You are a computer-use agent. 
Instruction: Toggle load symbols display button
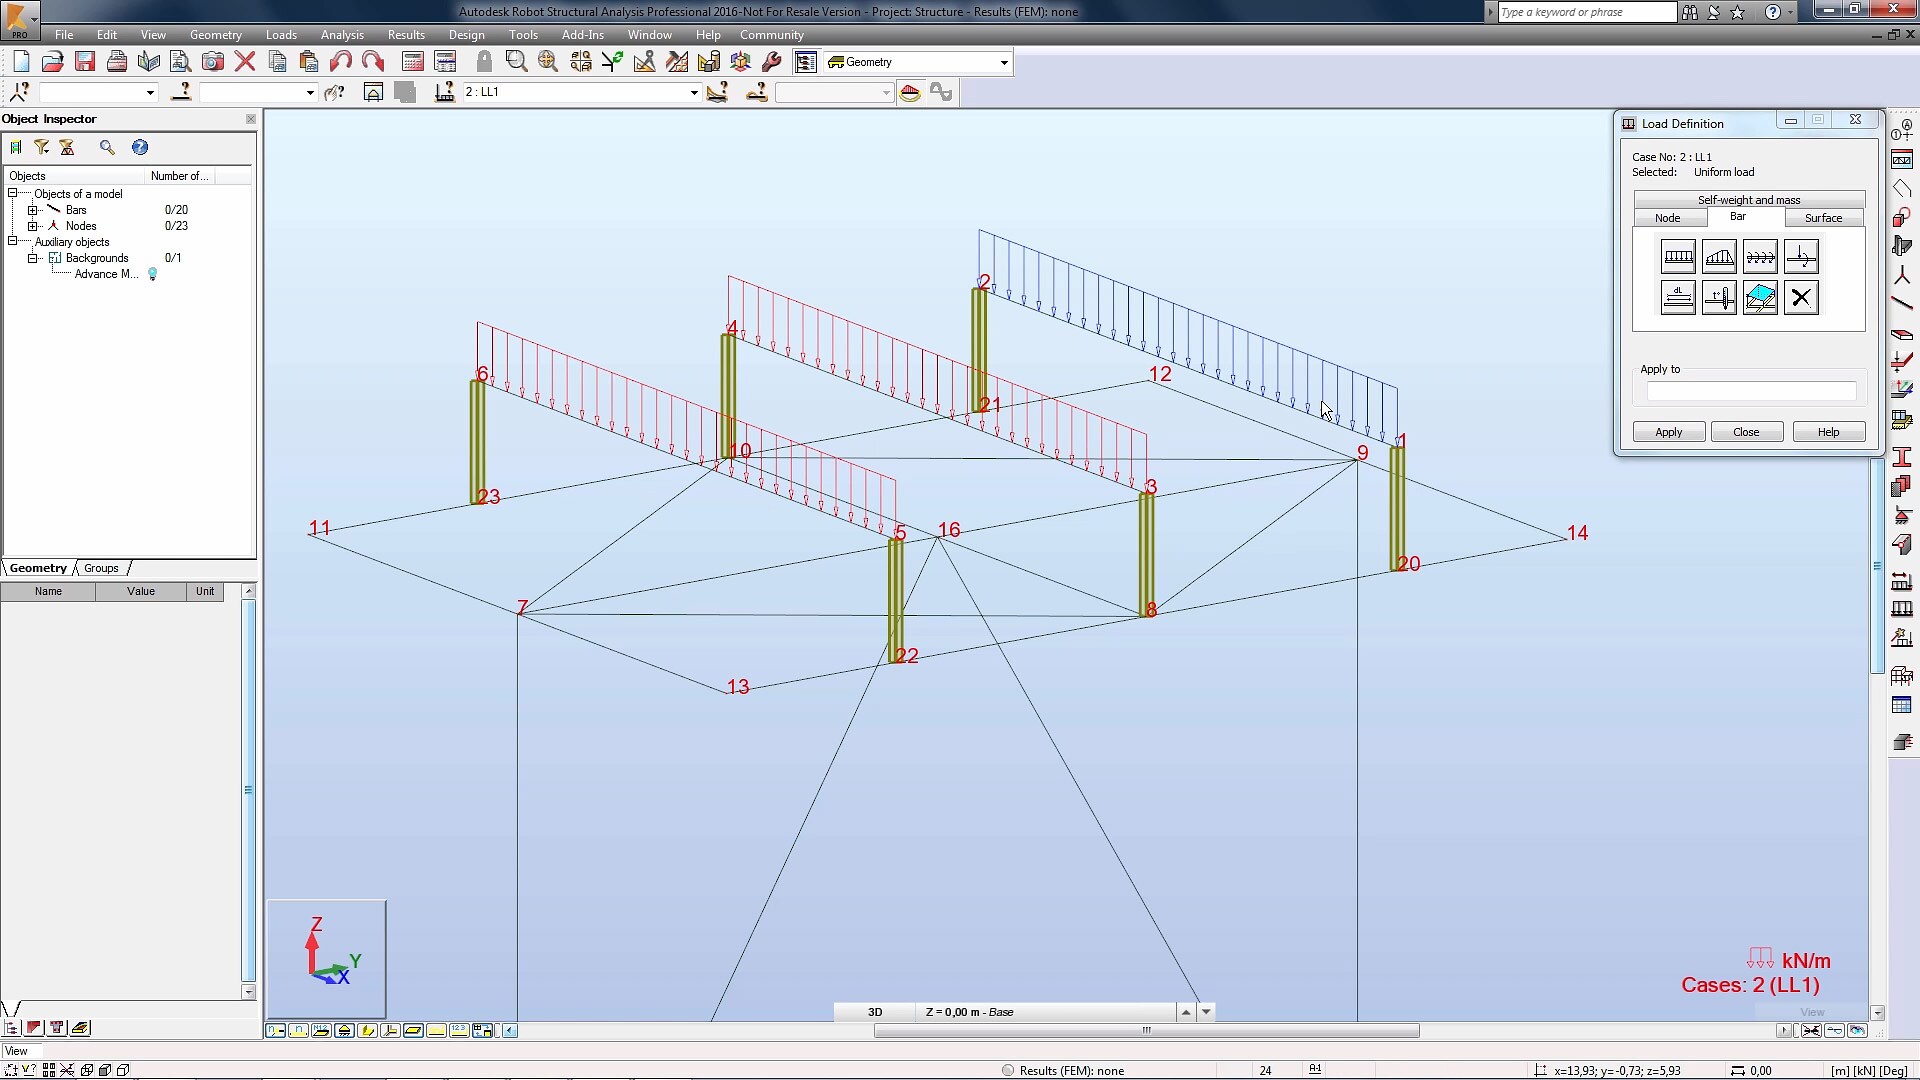[436, 1030]
